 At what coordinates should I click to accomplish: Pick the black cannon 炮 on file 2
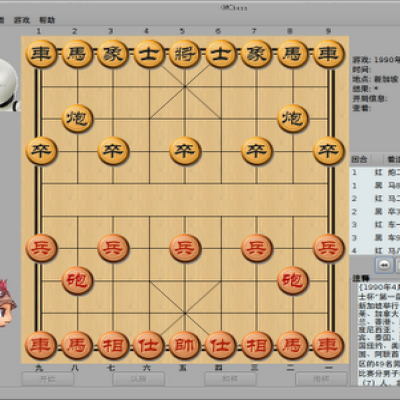coord(77,119)
